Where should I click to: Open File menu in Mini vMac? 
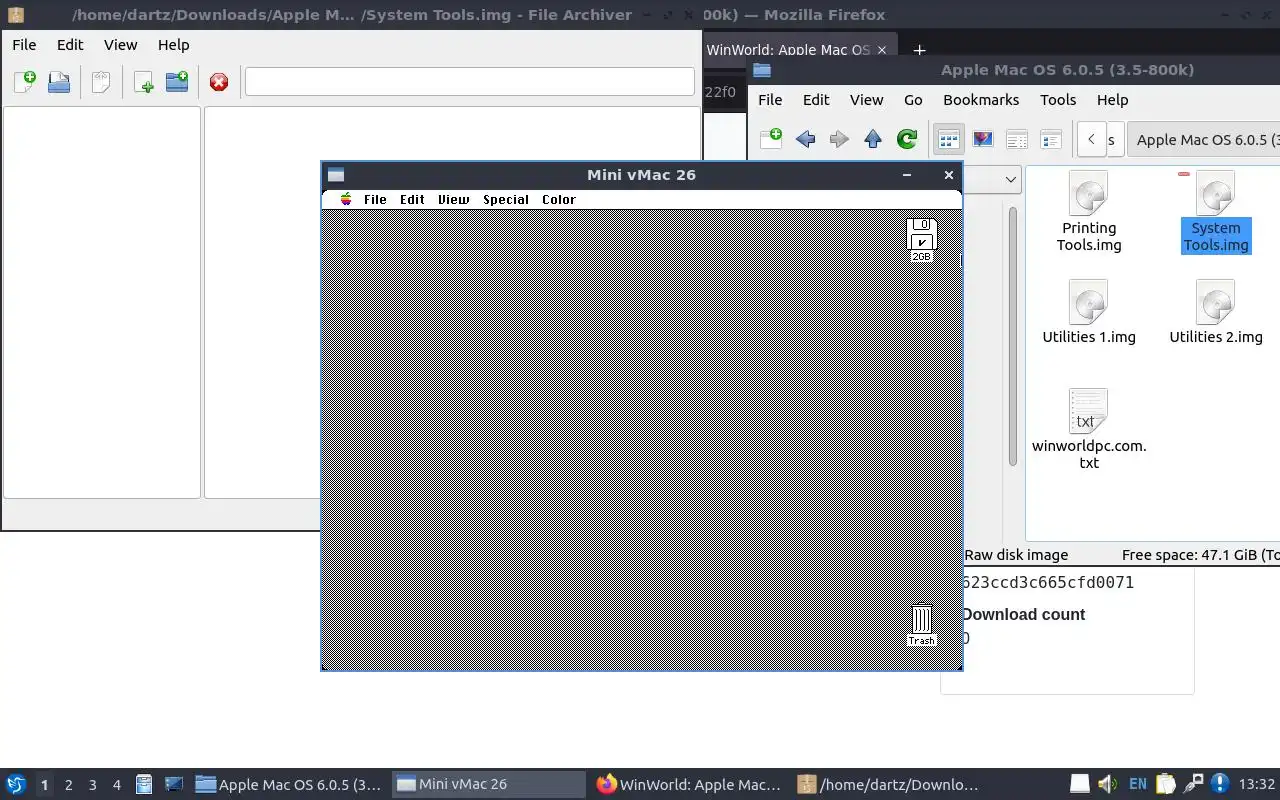coord(375,199)
